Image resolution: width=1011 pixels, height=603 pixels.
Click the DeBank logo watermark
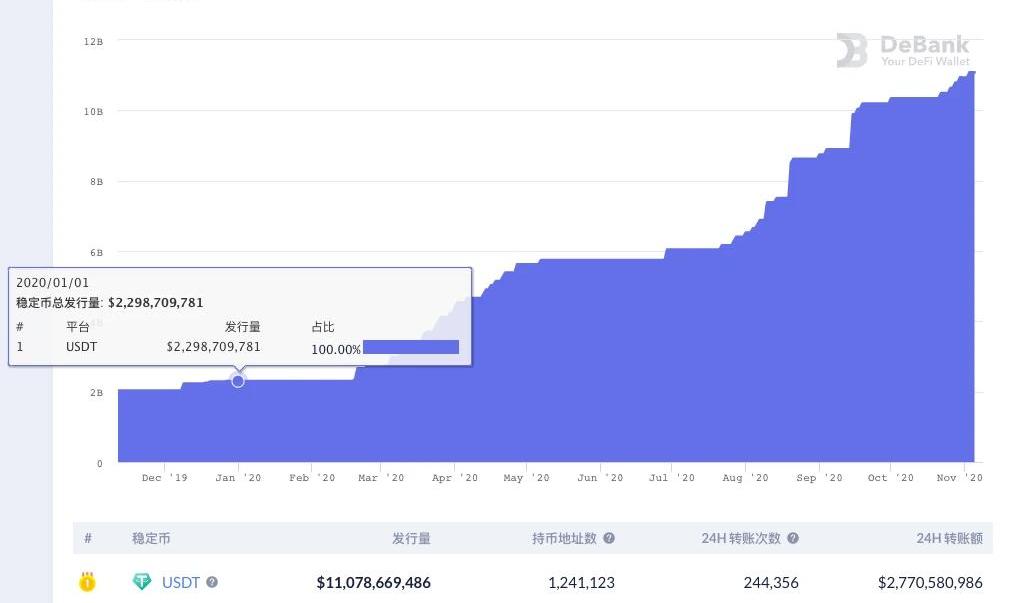coord(903,50)
